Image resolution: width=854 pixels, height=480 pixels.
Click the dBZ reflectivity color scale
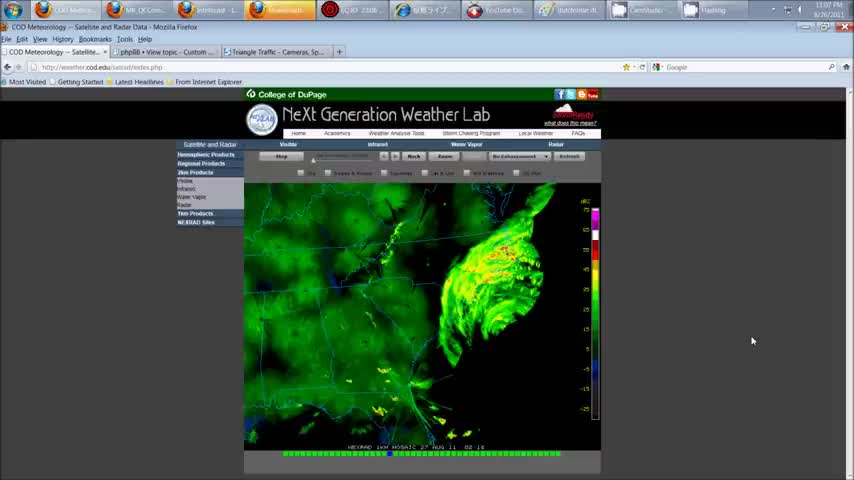point(595,313)
